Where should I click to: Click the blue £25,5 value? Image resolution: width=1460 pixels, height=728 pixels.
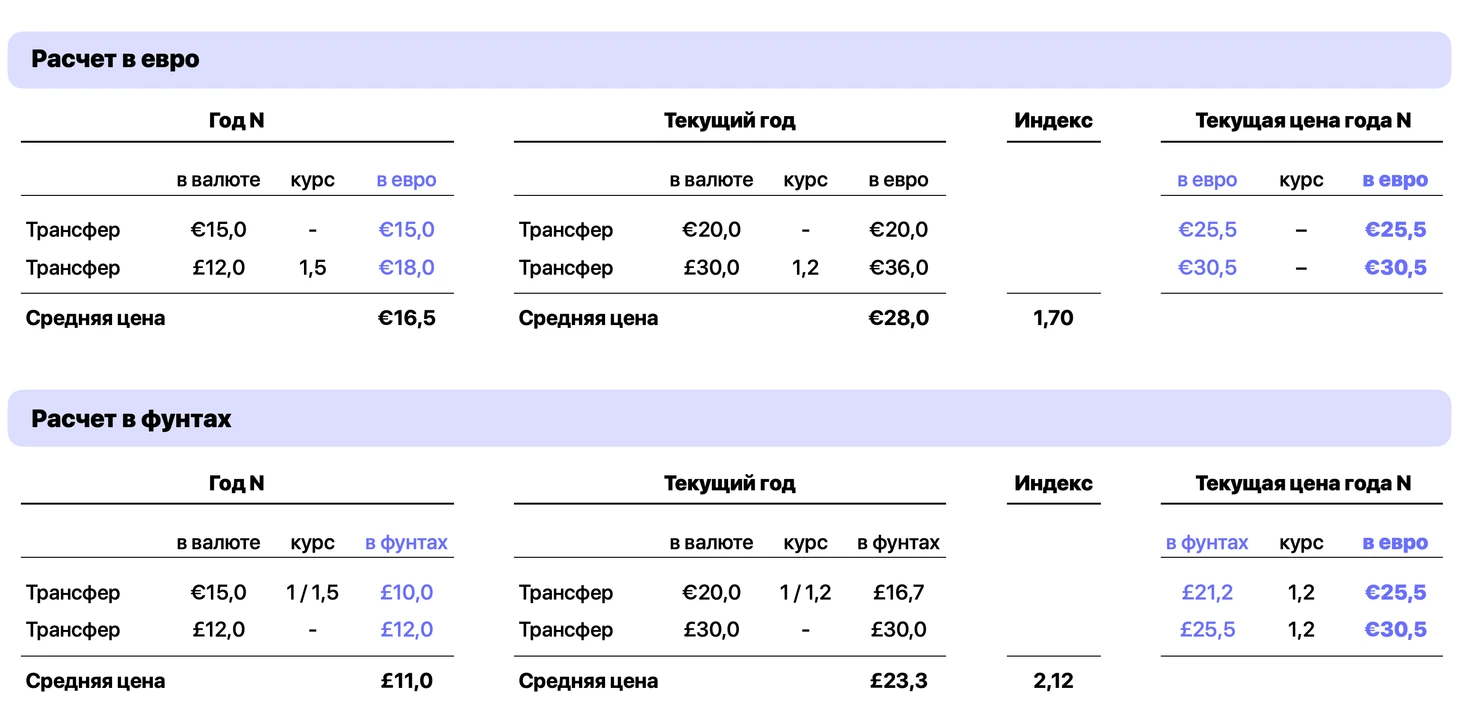click(1207, 630)
